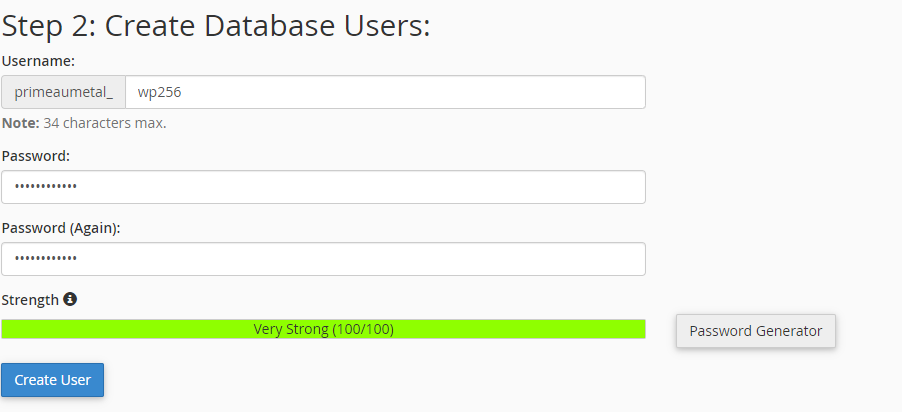
Task: Select the Password: label text
Action: (x=36, y=156)
